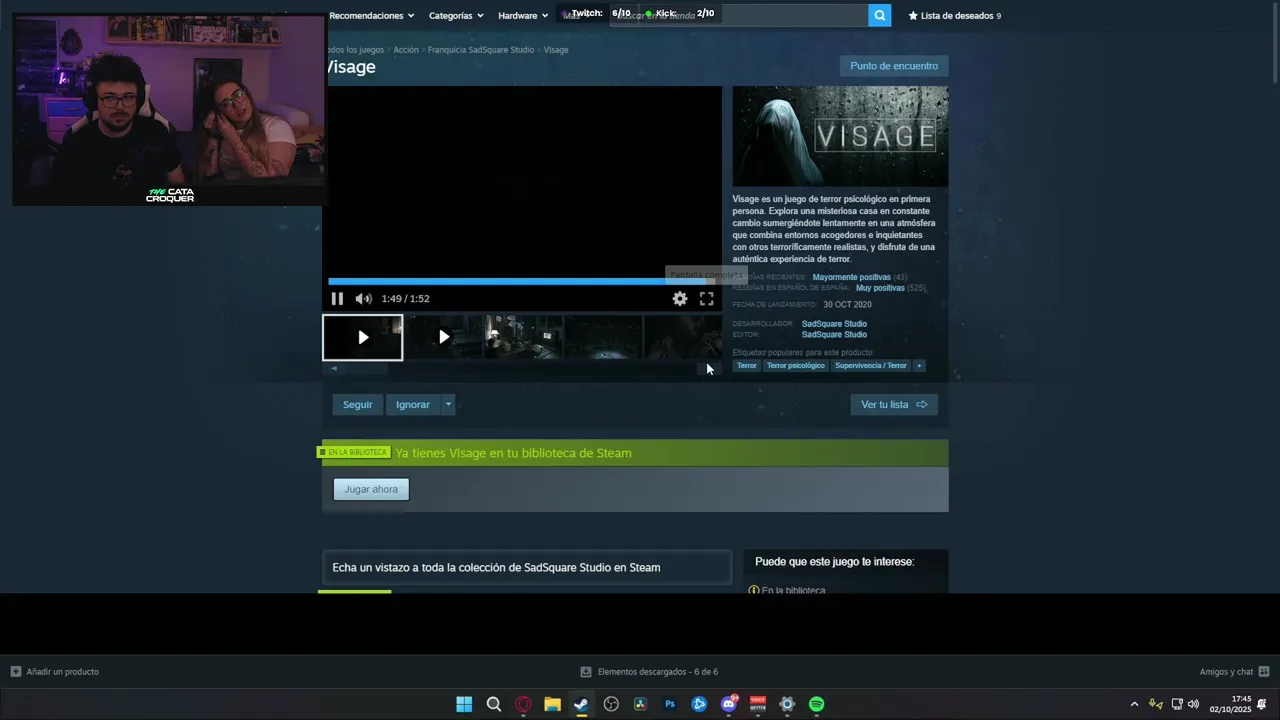
Task: Click the Terror tag
Action: [747, 365]
